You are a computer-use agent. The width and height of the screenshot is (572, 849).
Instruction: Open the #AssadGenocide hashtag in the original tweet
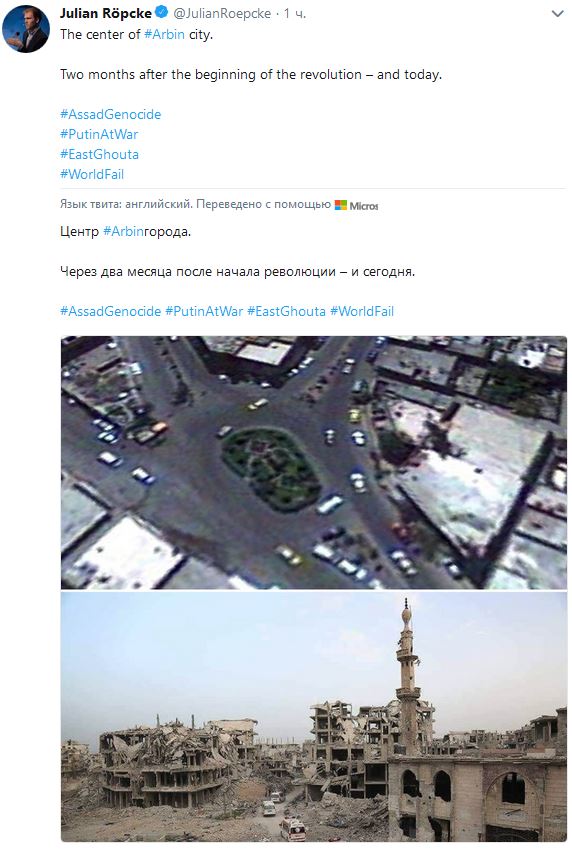coord(110,114)
